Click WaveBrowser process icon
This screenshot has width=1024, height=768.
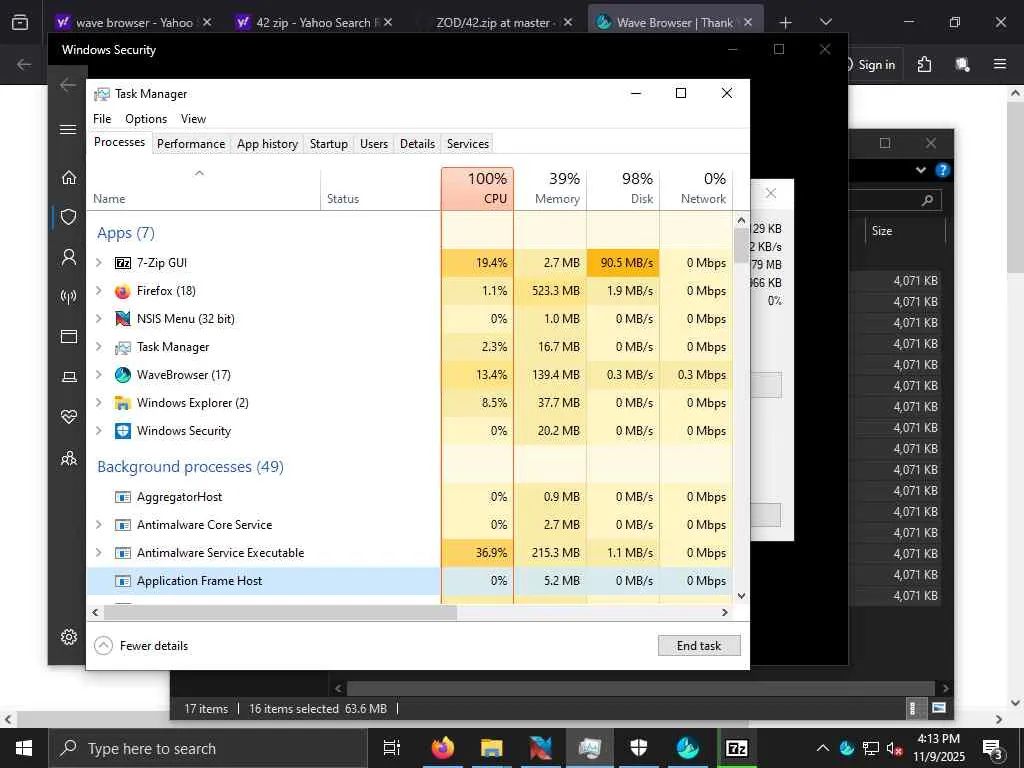(x=123, y=375)
